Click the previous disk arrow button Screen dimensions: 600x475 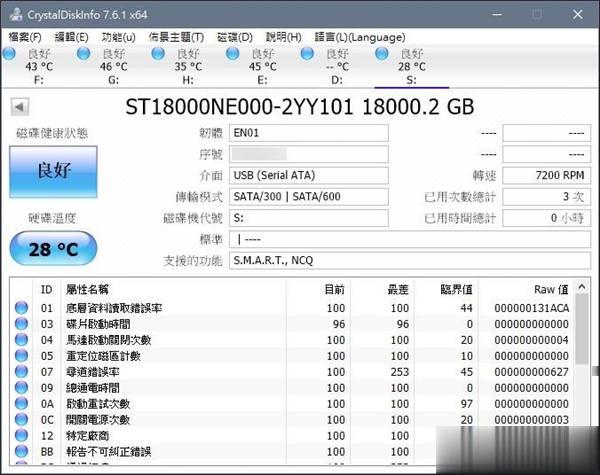[20, 107]
